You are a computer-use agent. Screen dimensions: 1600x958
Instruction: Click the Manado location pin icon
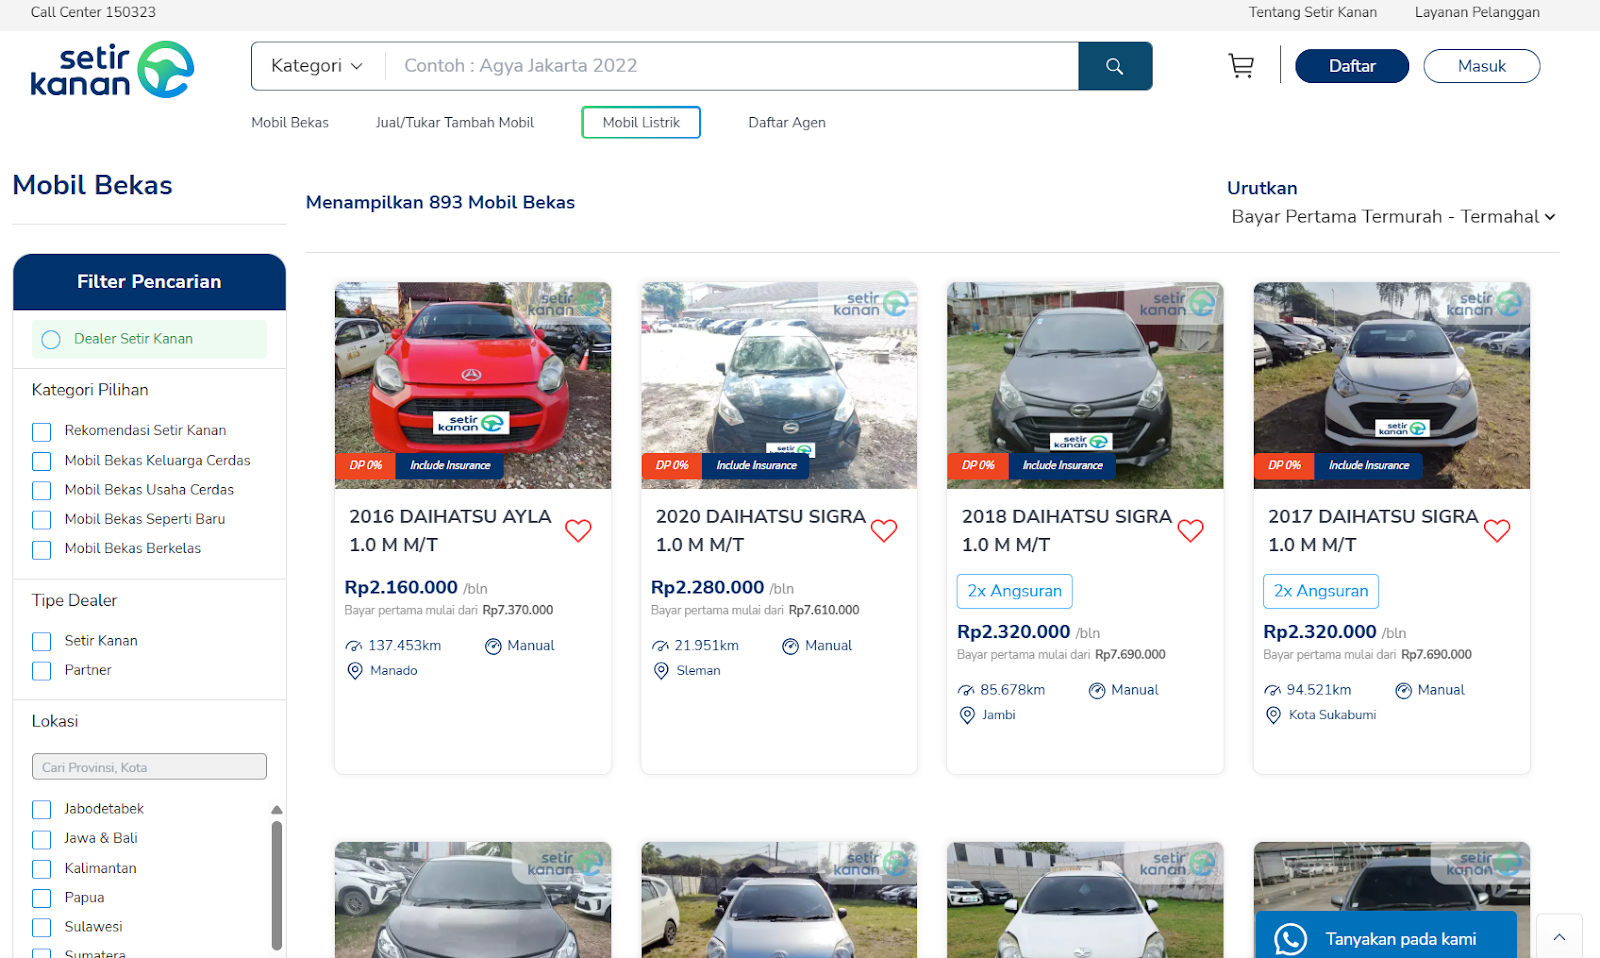354,671
